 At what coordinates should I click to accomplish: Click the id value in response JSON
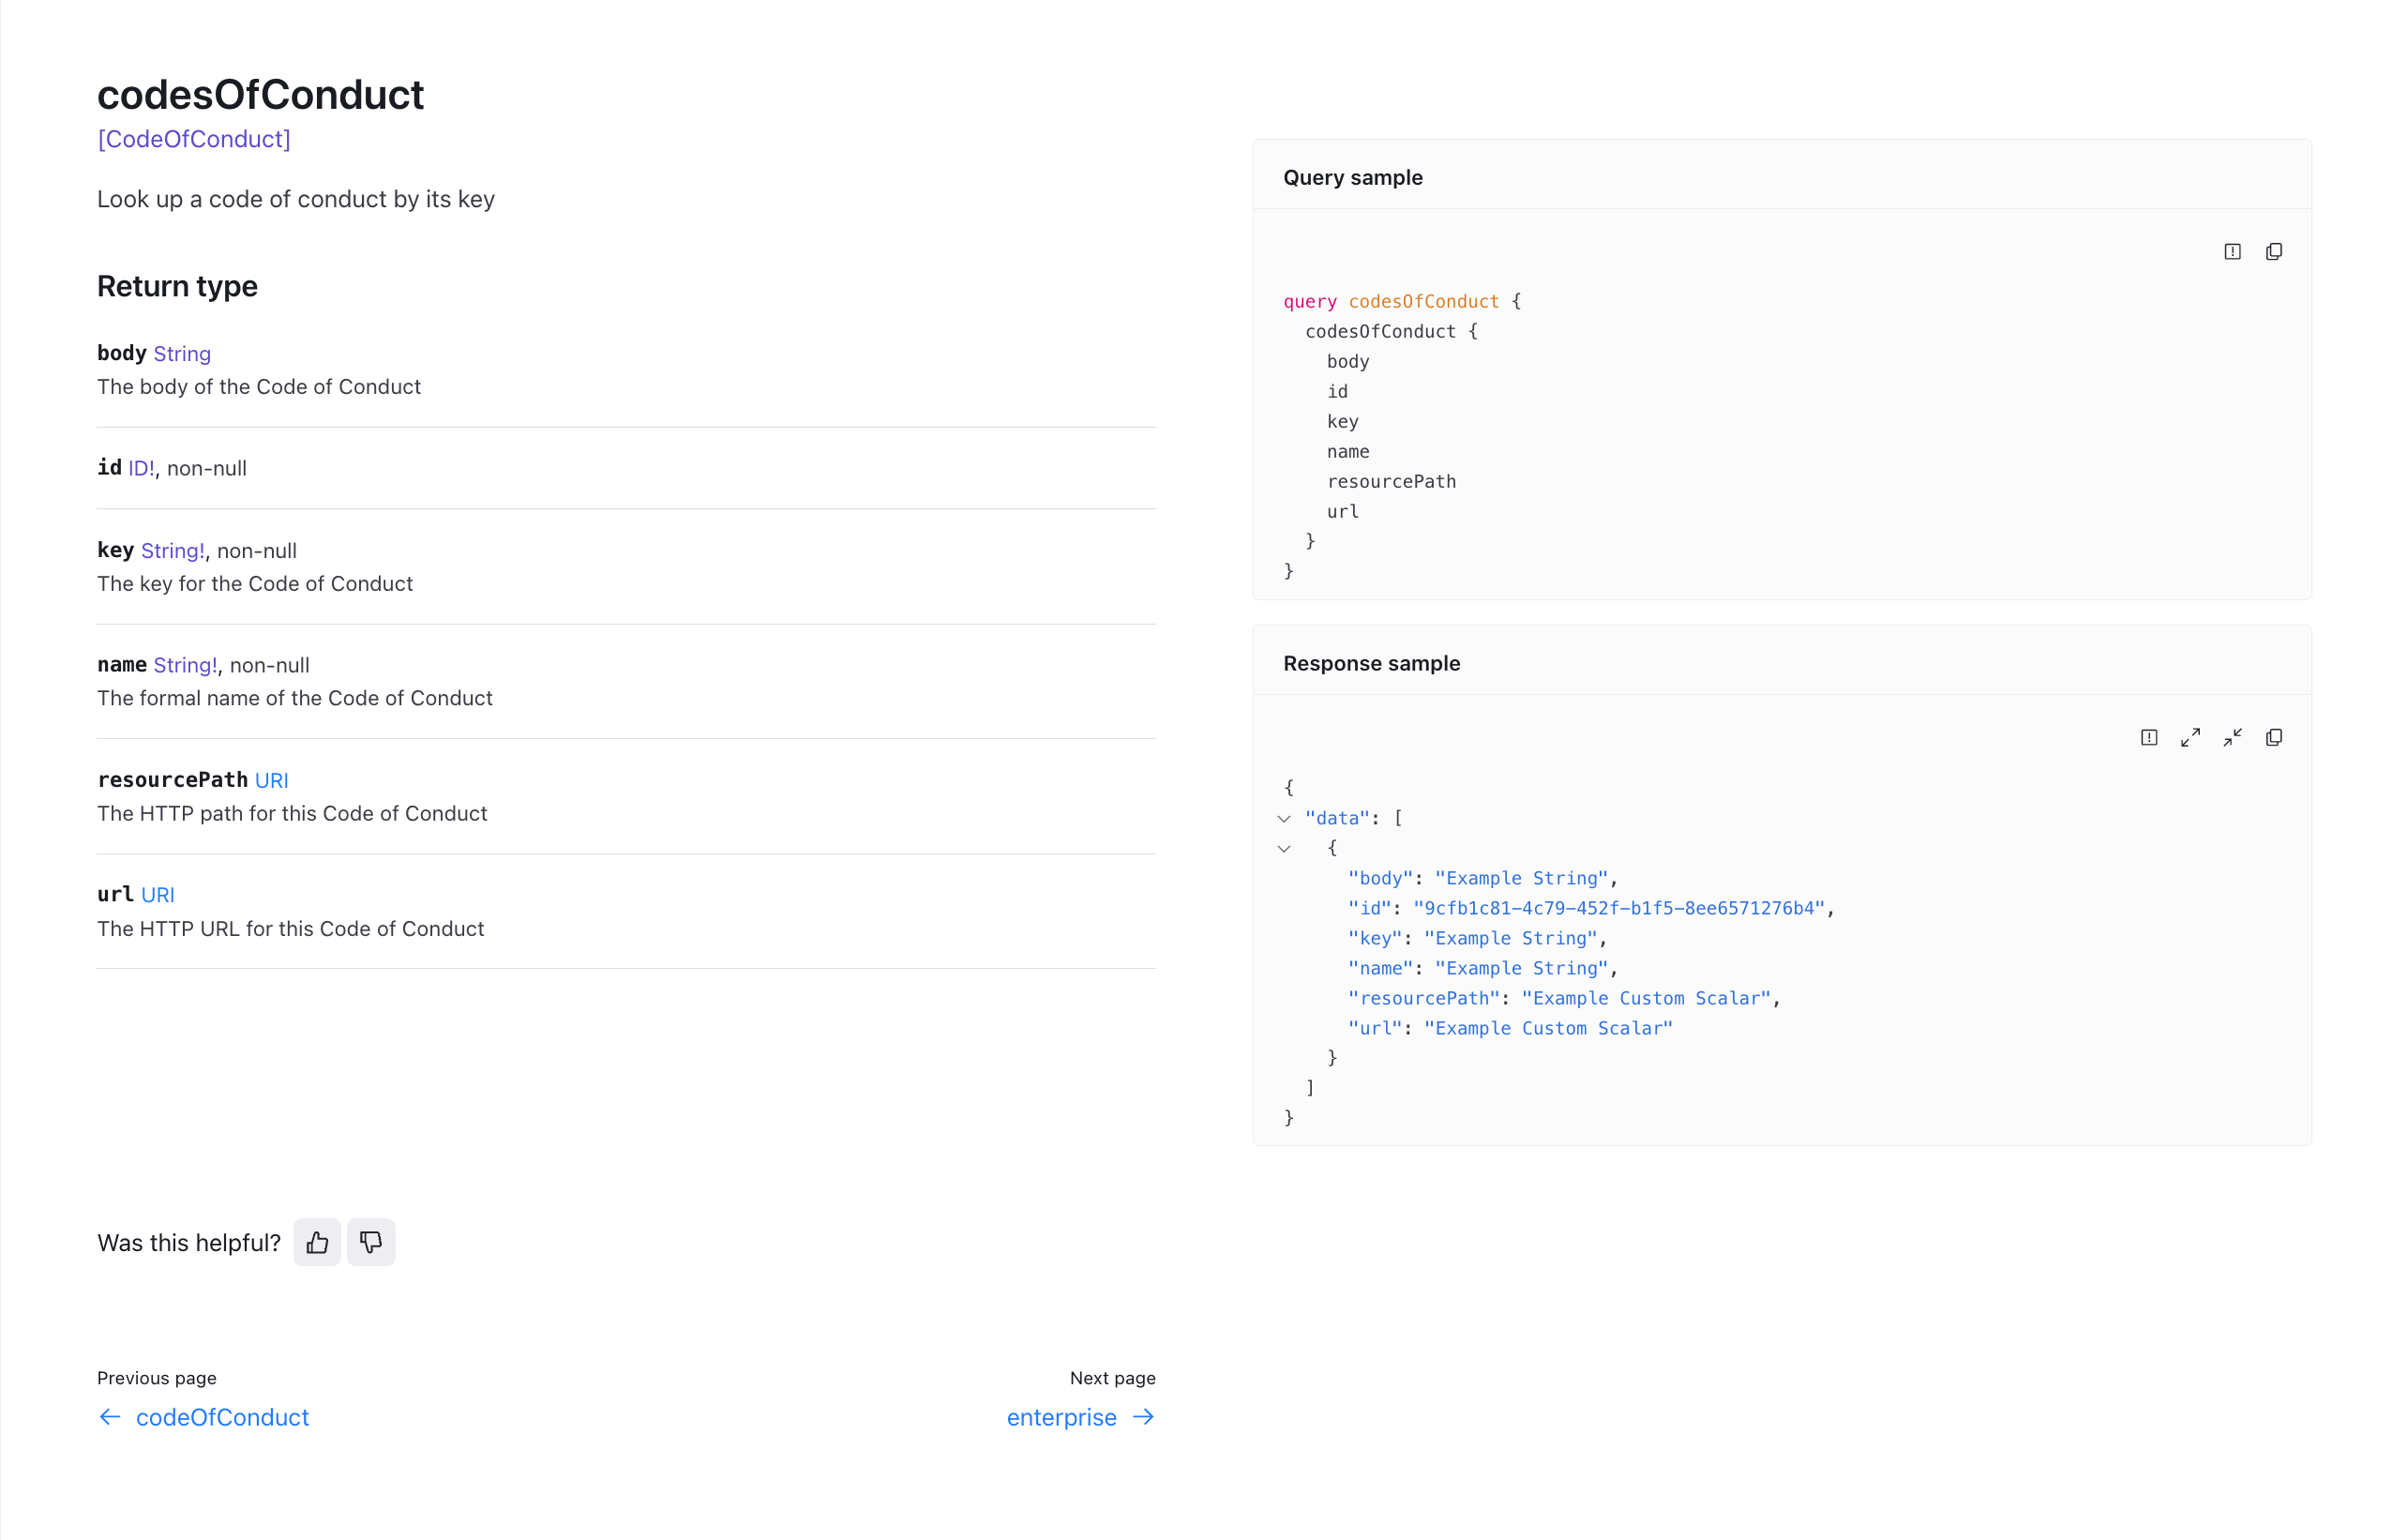pyautogui.click(x=1618, y=908)
